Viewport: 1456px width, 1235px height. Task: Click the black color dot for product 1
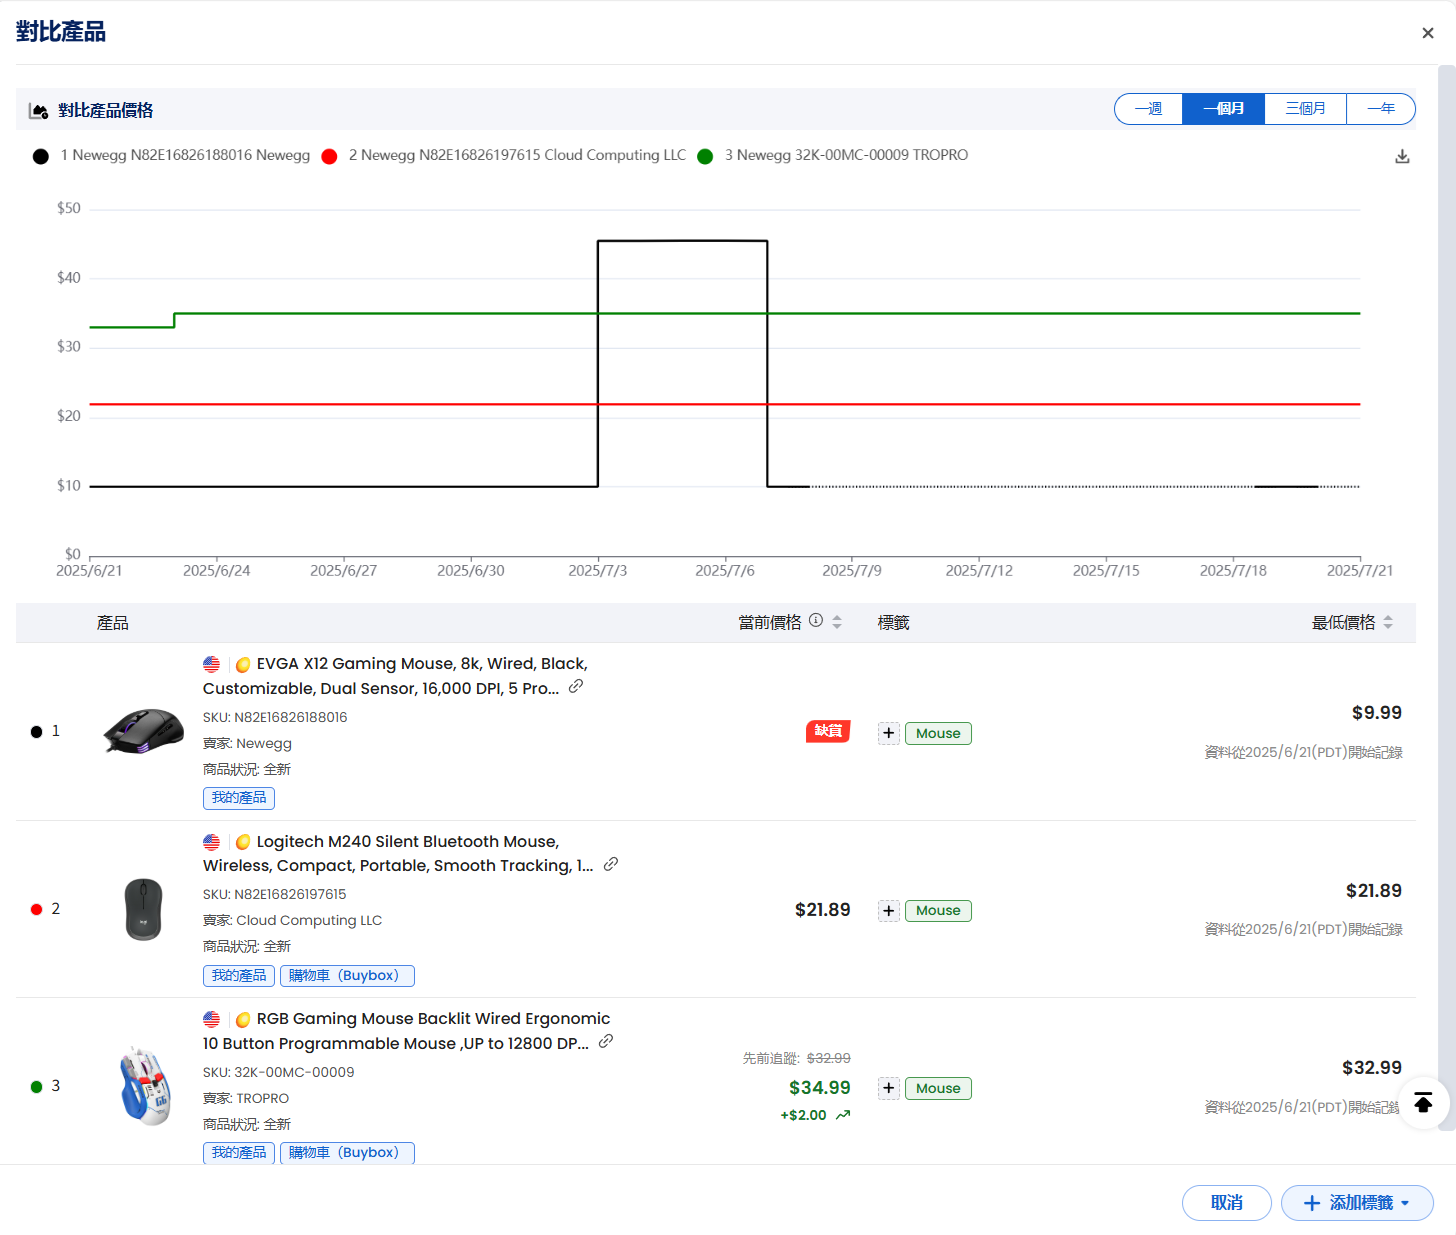click(x=36, y=732)
